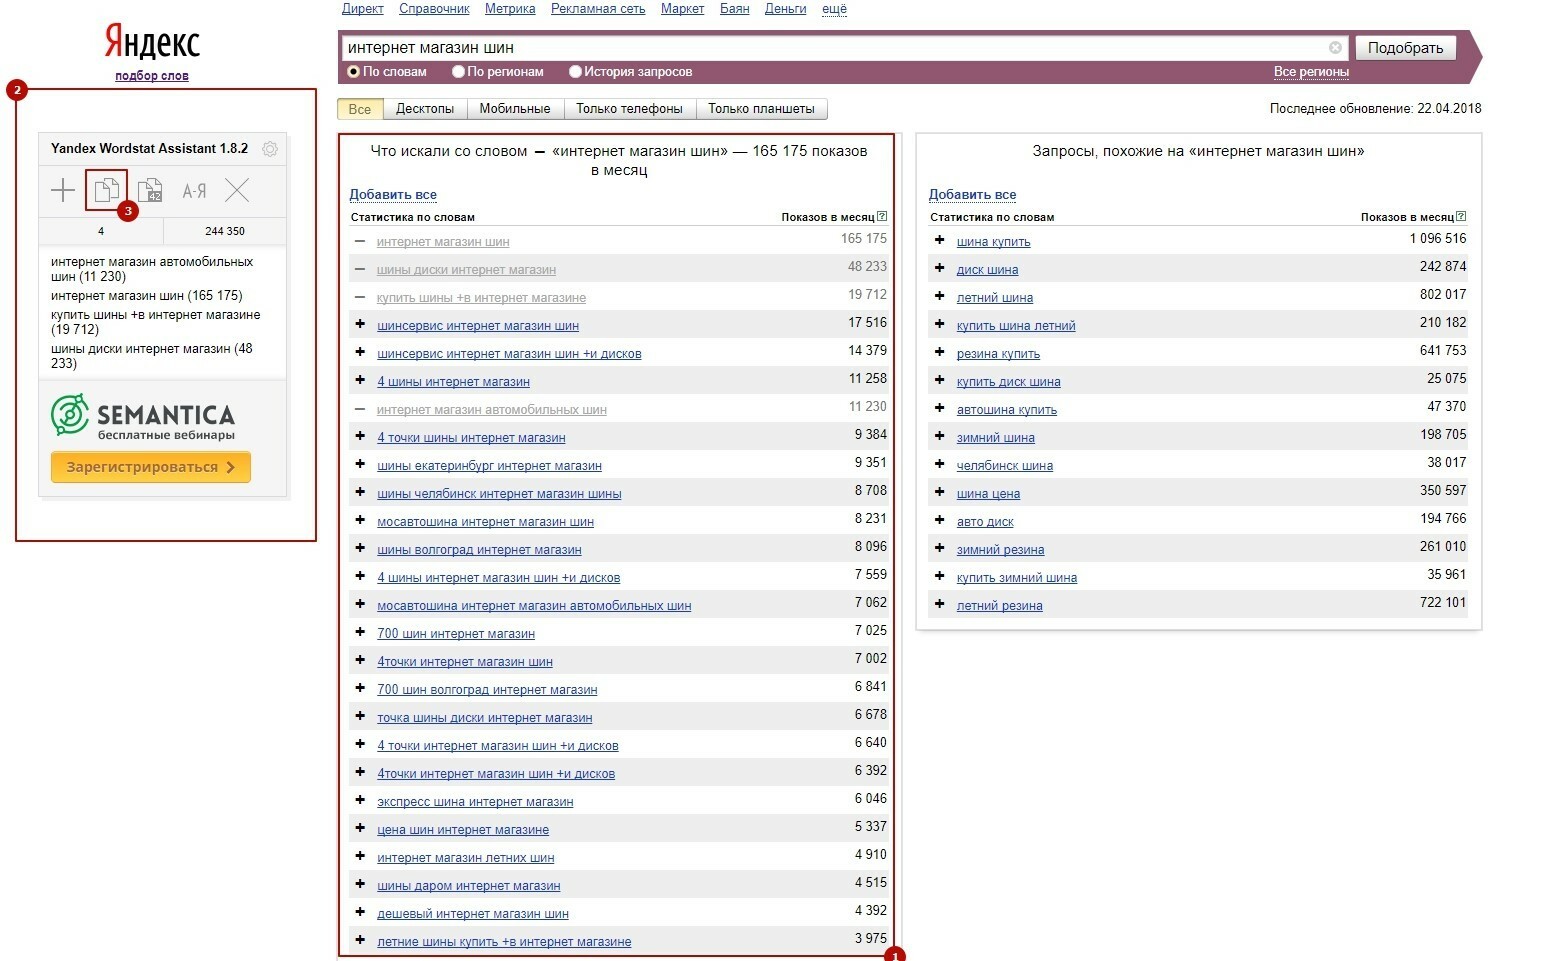Click the '244 350' total count in Assistant
Viewport: 1550px width, 961px height.
225,231
